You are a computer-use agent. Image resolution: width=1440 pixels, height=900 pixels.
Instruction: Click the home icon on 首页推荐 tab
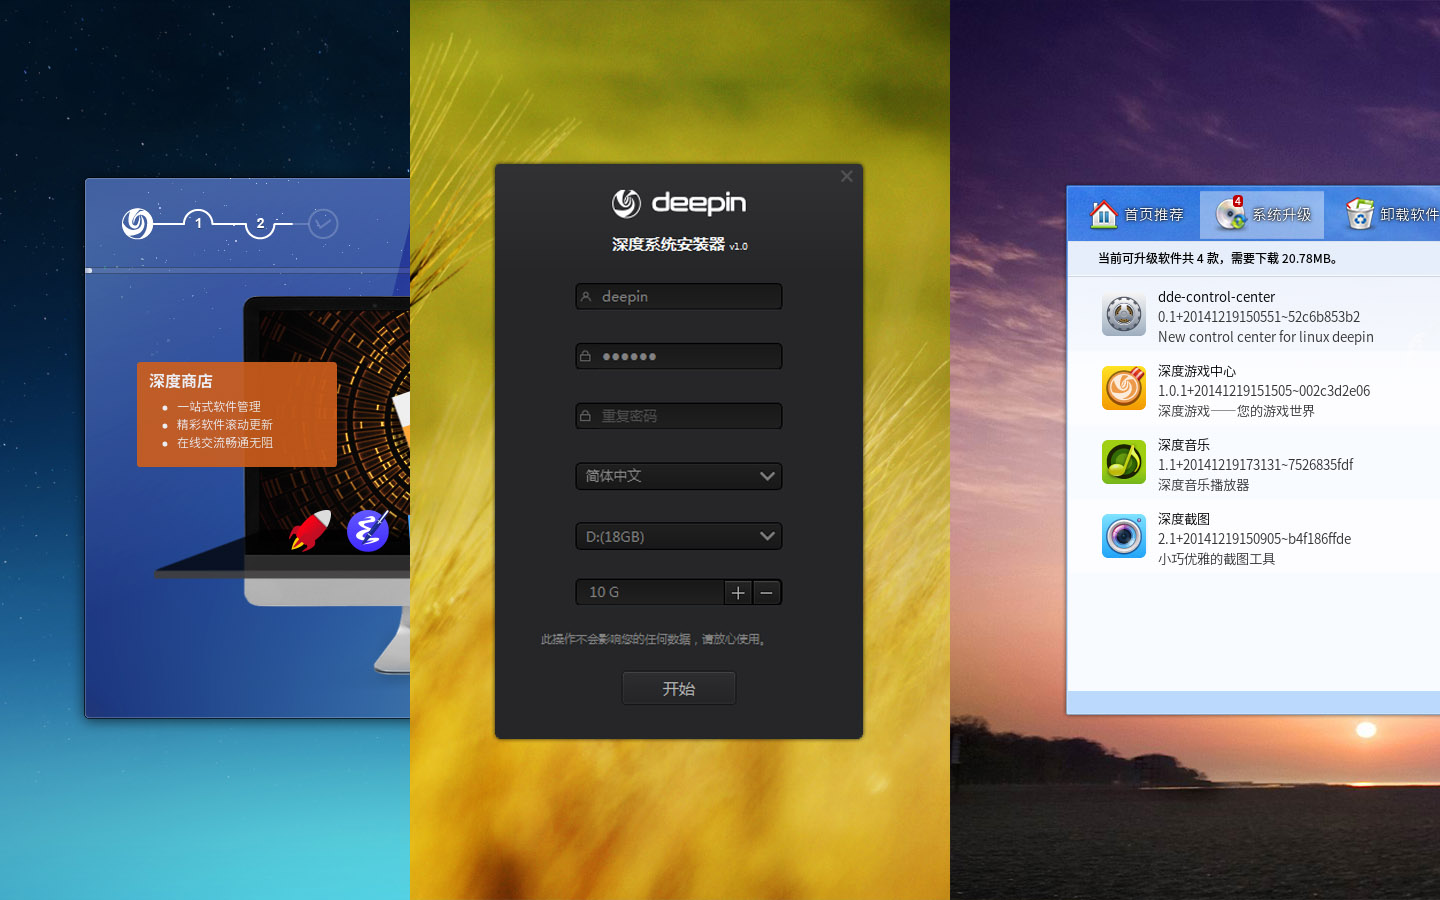(1104, 214)
